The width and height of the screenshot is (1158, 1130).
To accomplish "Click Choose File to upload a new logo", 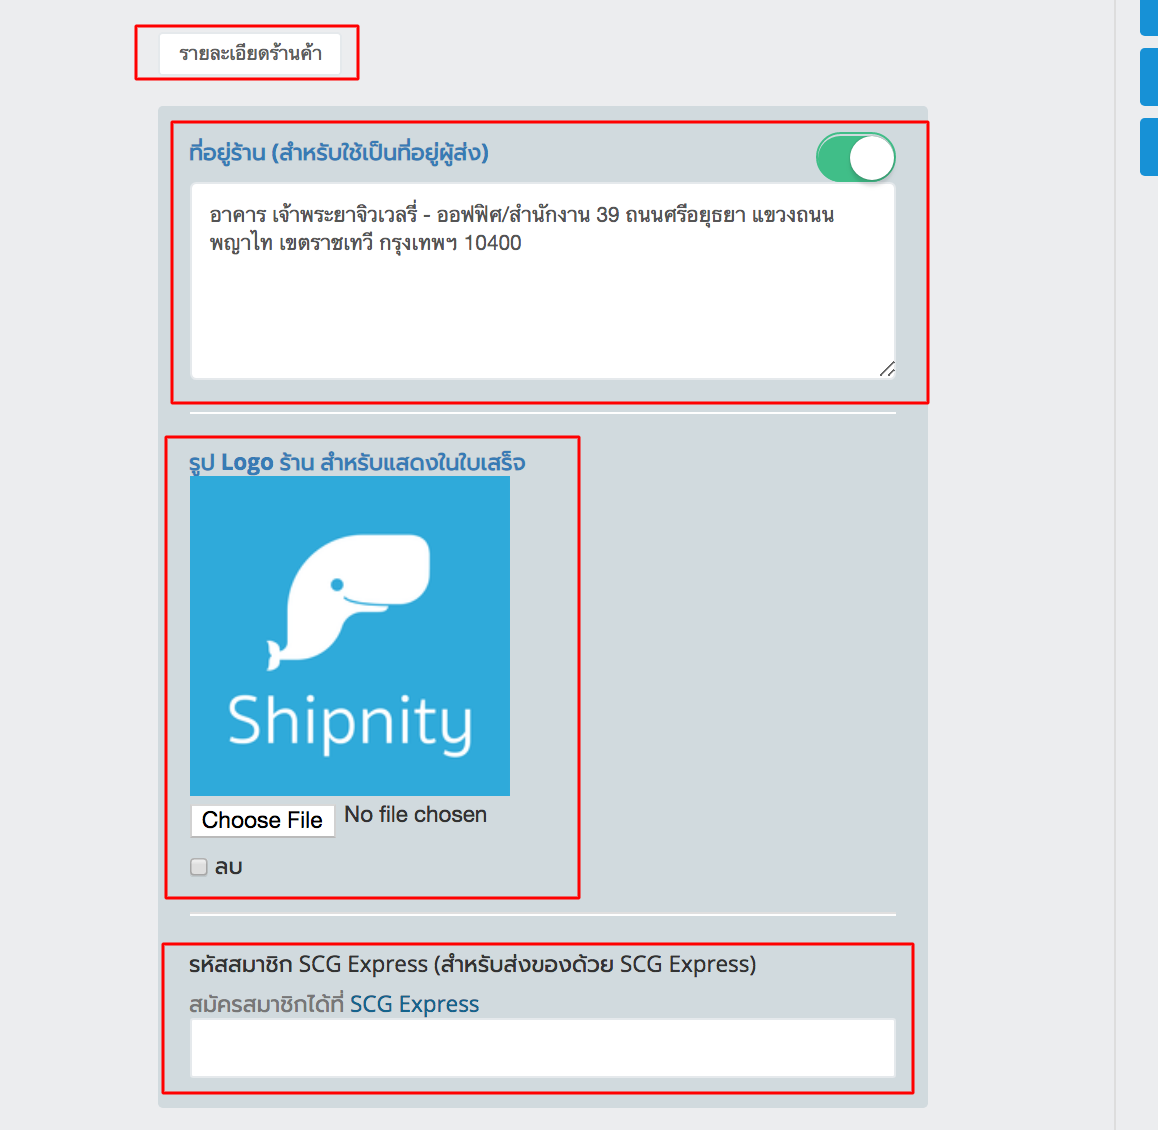I will pos(262,820).
